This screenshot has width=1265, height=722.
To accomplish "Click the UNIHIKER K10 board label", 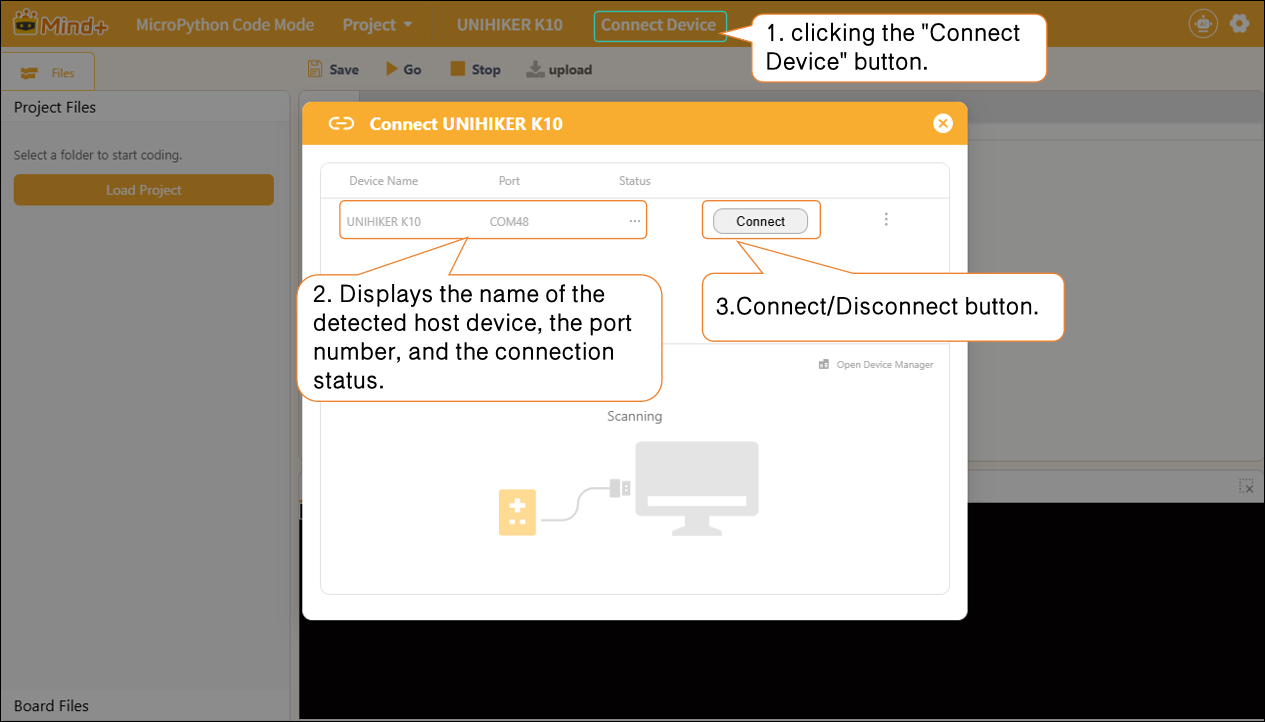I will (x=509, y=25).
